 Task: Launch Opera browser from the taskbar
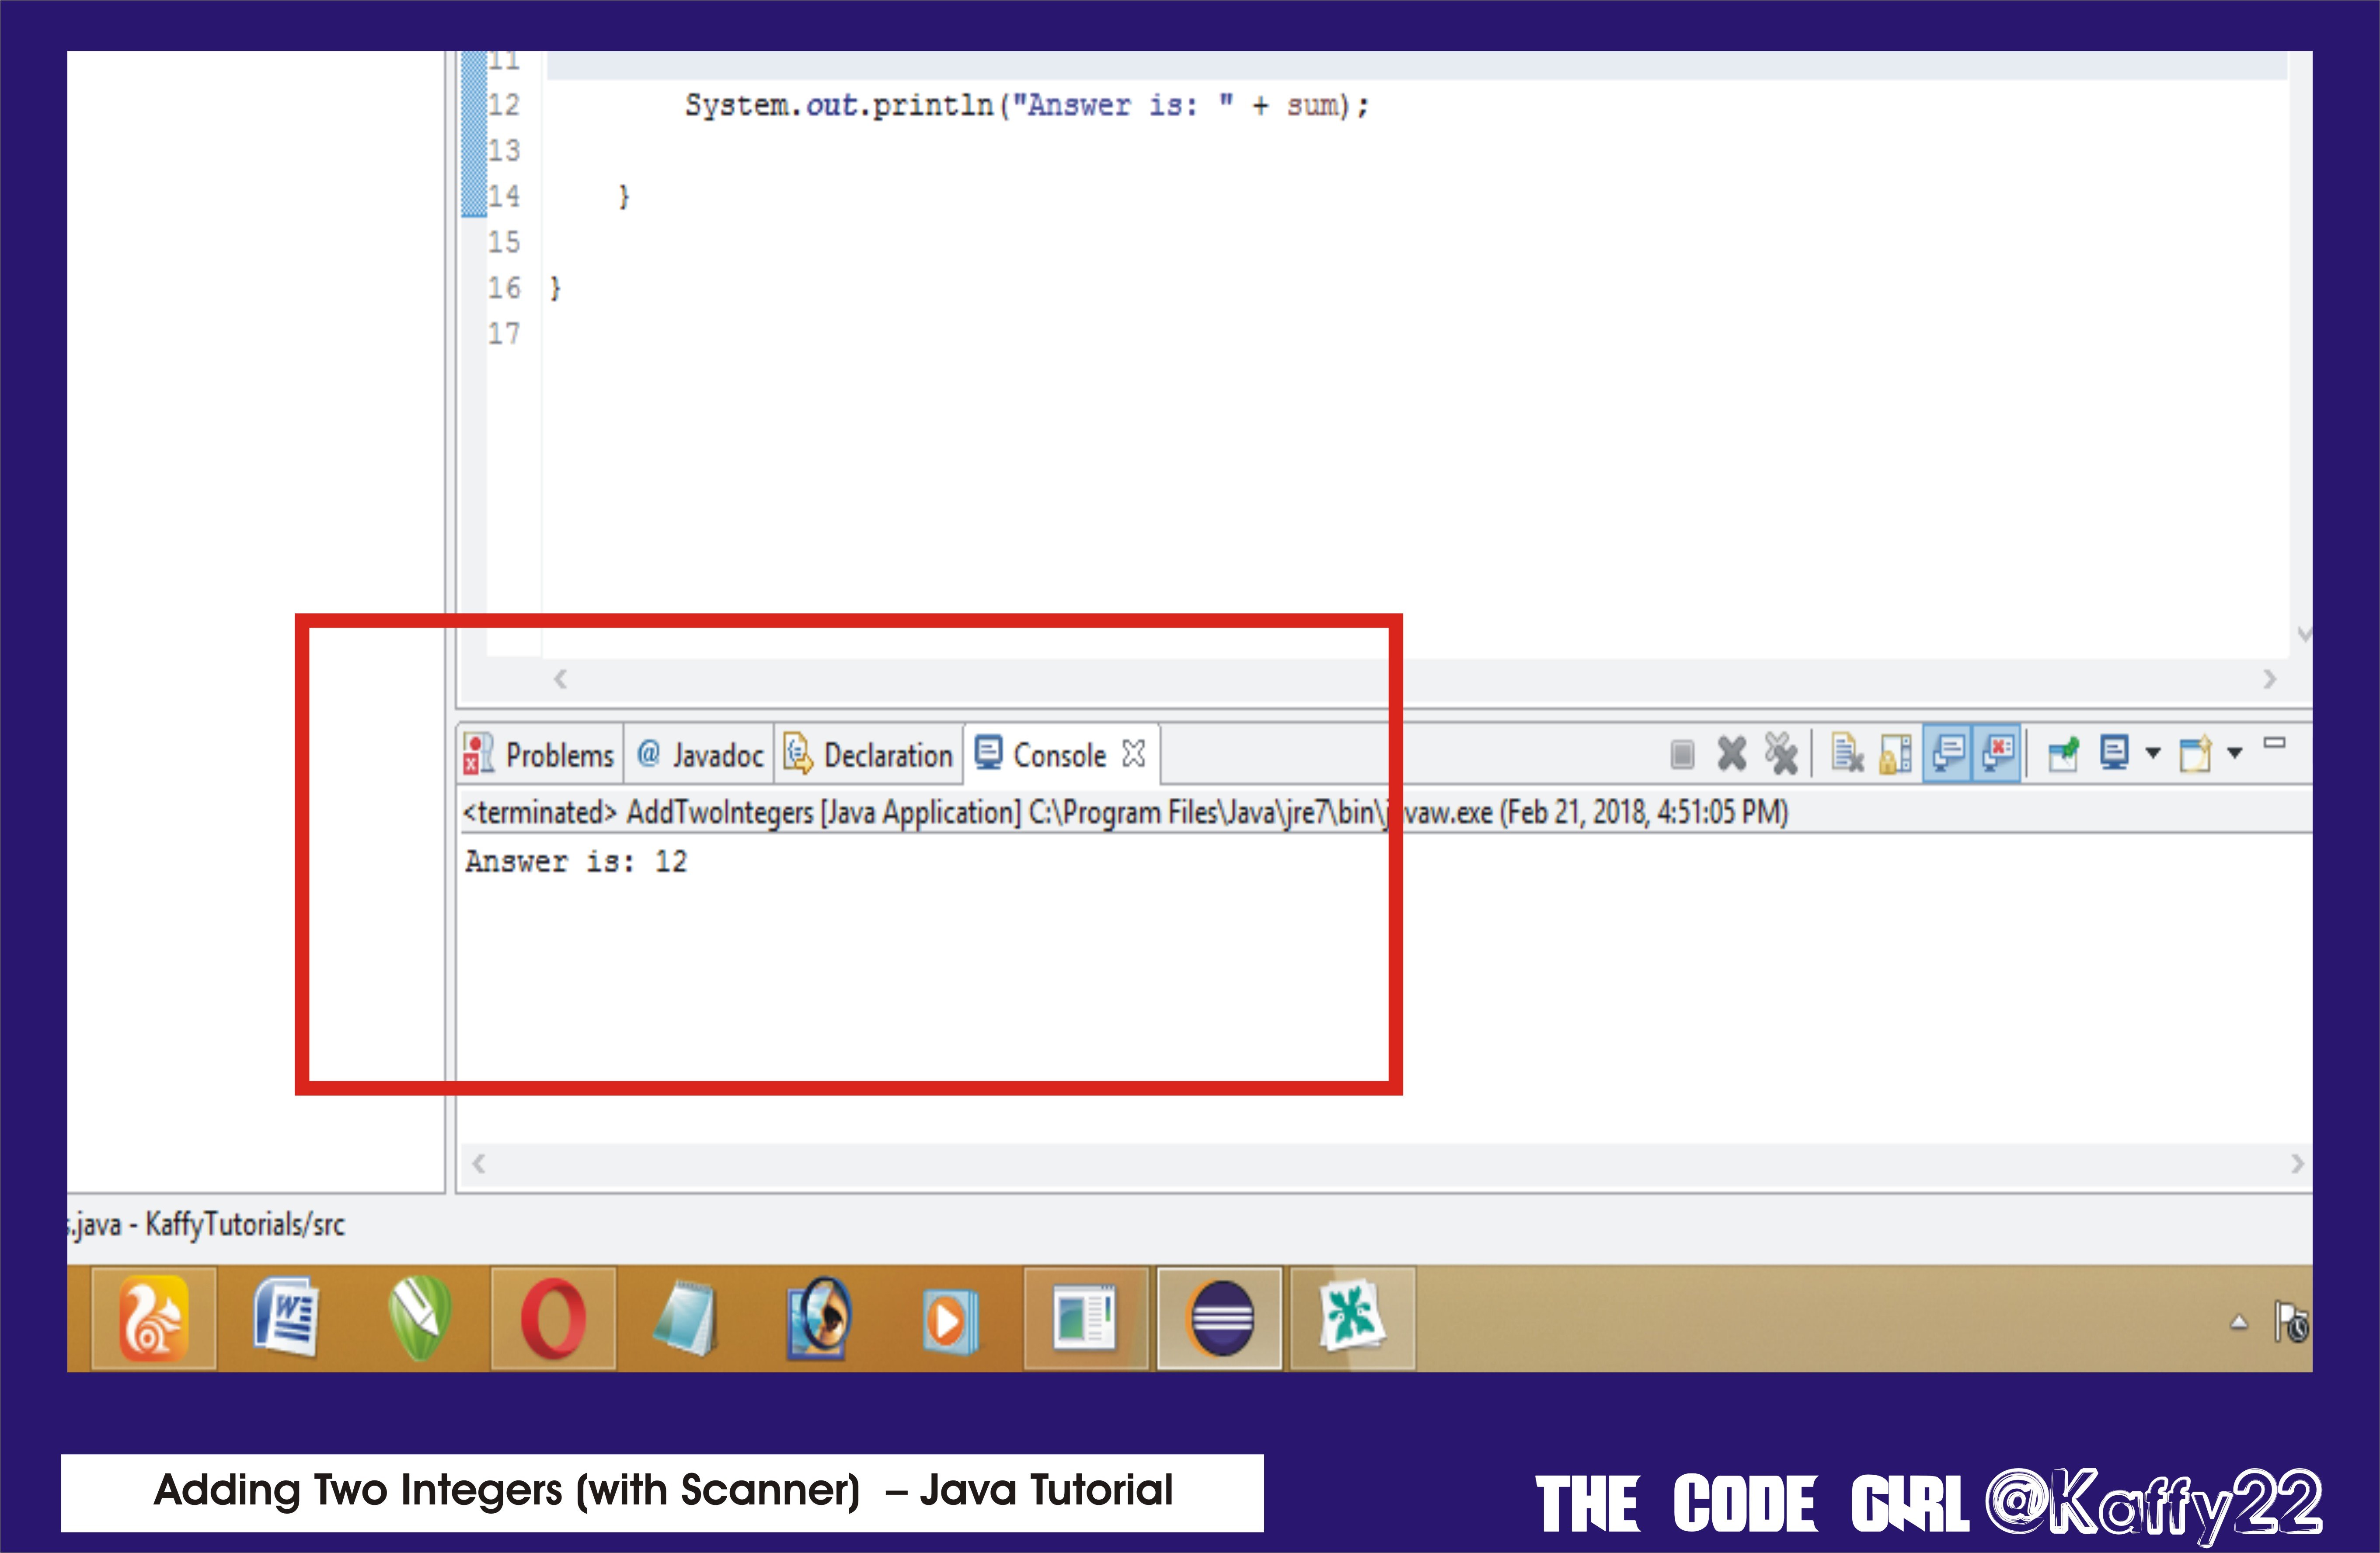pos(553,1318)
